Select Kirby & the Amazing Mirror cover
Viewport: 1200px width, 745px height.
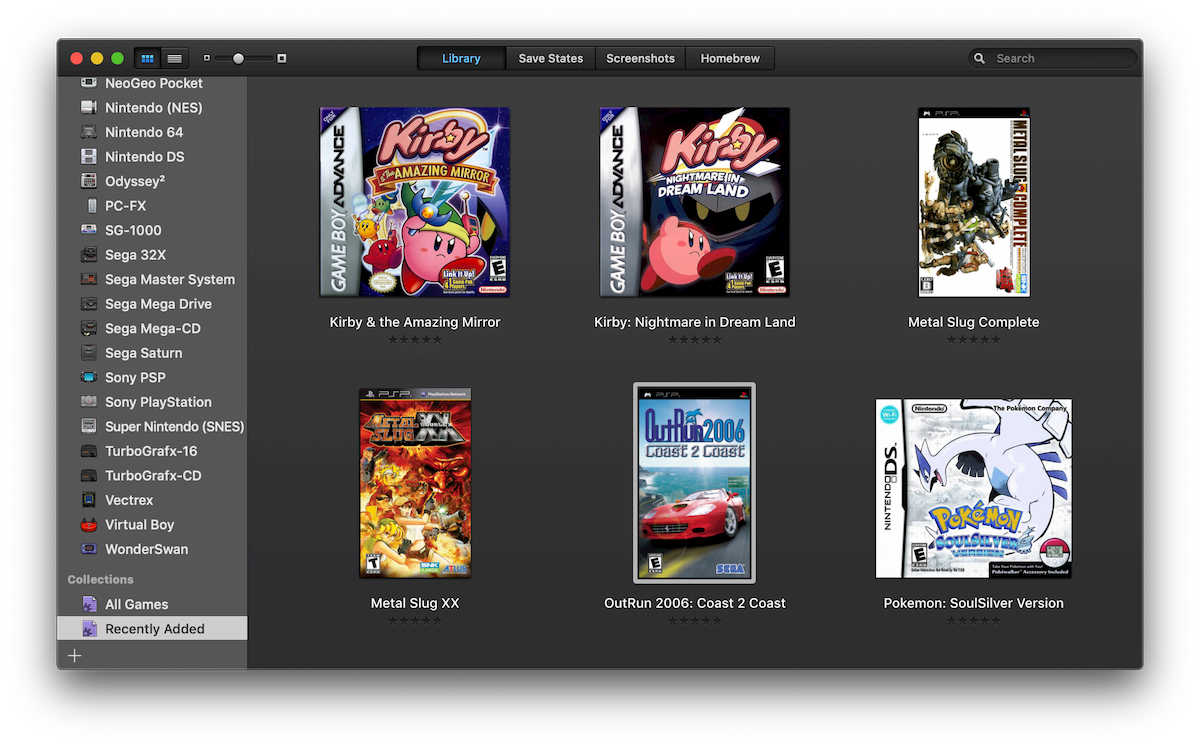[x=415, y=202]
